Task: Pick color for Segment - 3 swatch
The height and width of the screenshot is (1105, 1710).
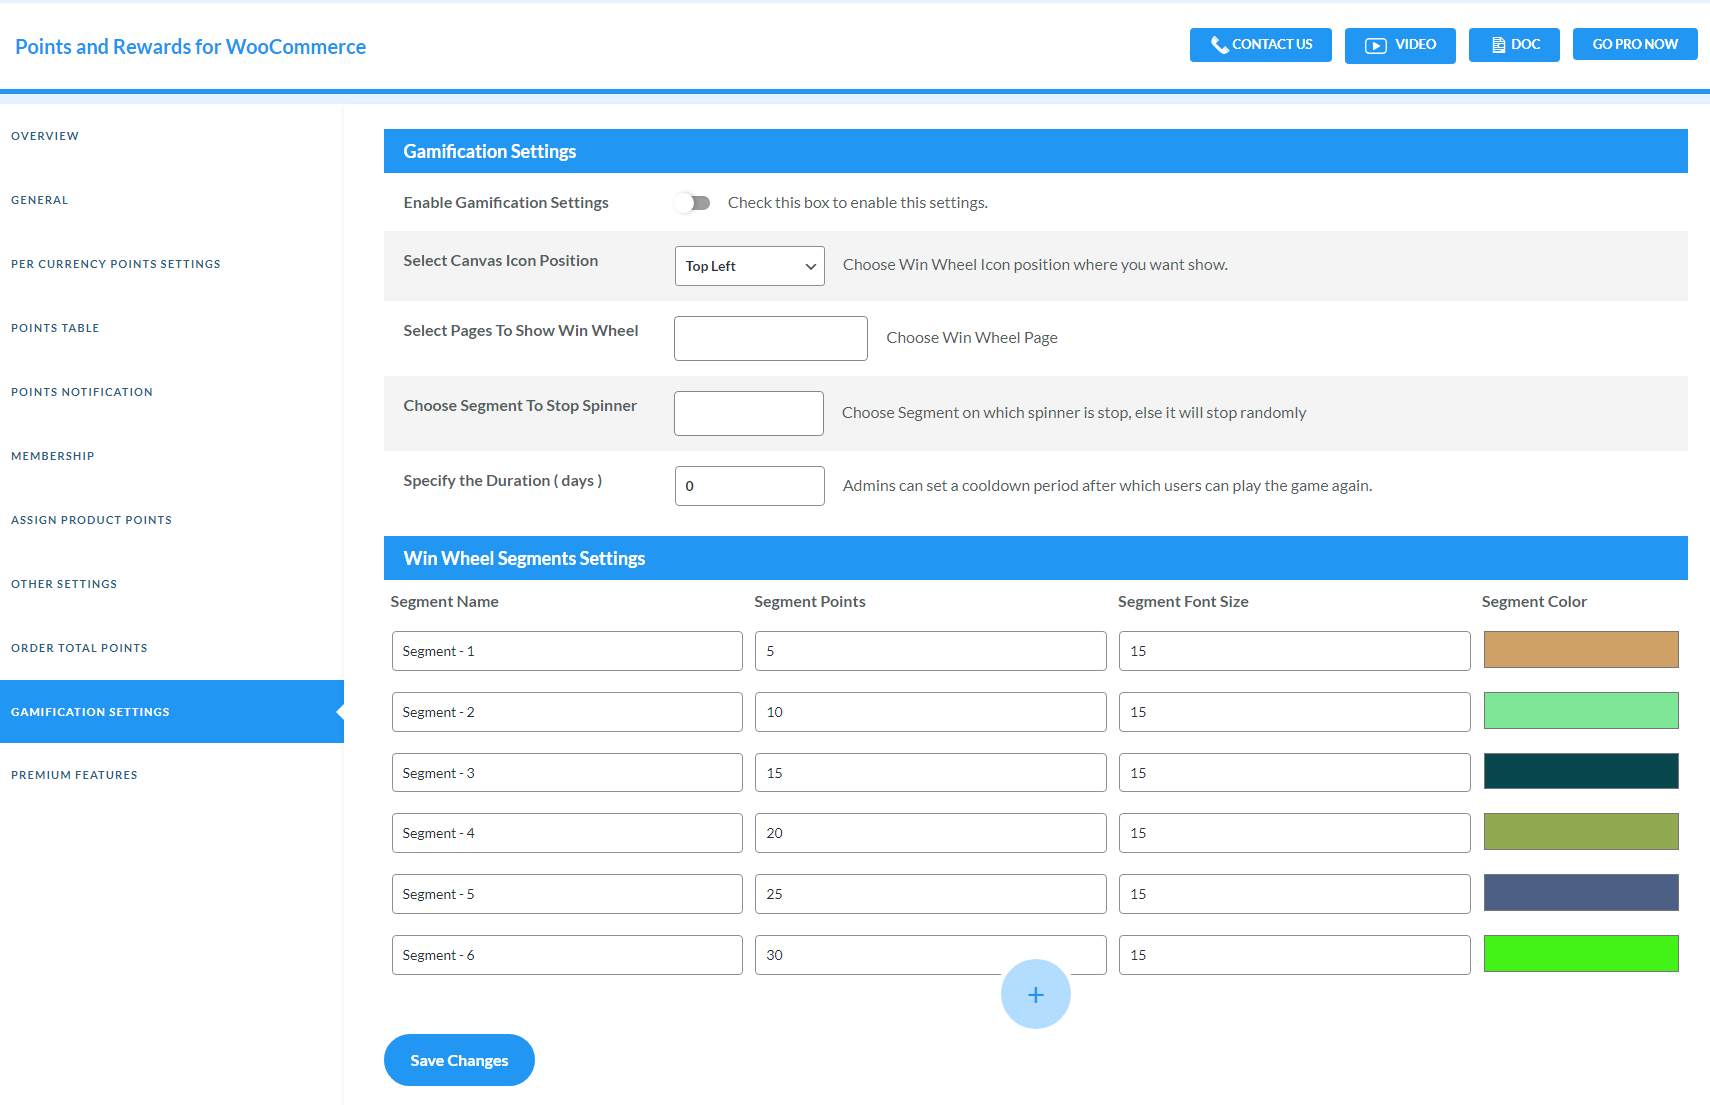Action: (1581, 771)
